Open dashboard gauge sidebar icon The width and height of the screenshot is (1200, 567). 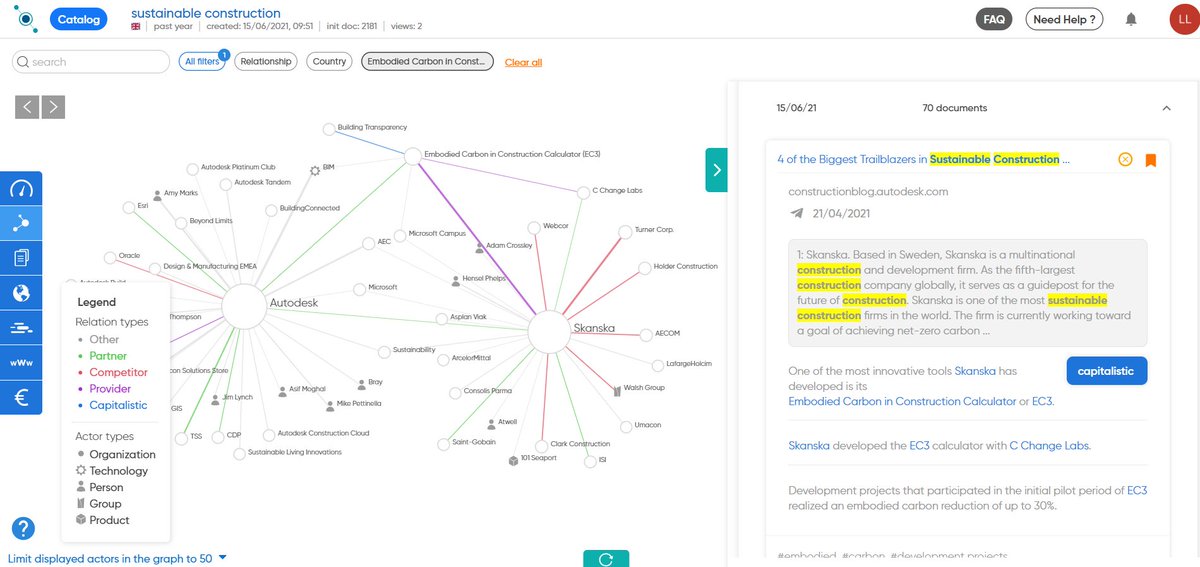pyautogui.click(x=21, y=189)
